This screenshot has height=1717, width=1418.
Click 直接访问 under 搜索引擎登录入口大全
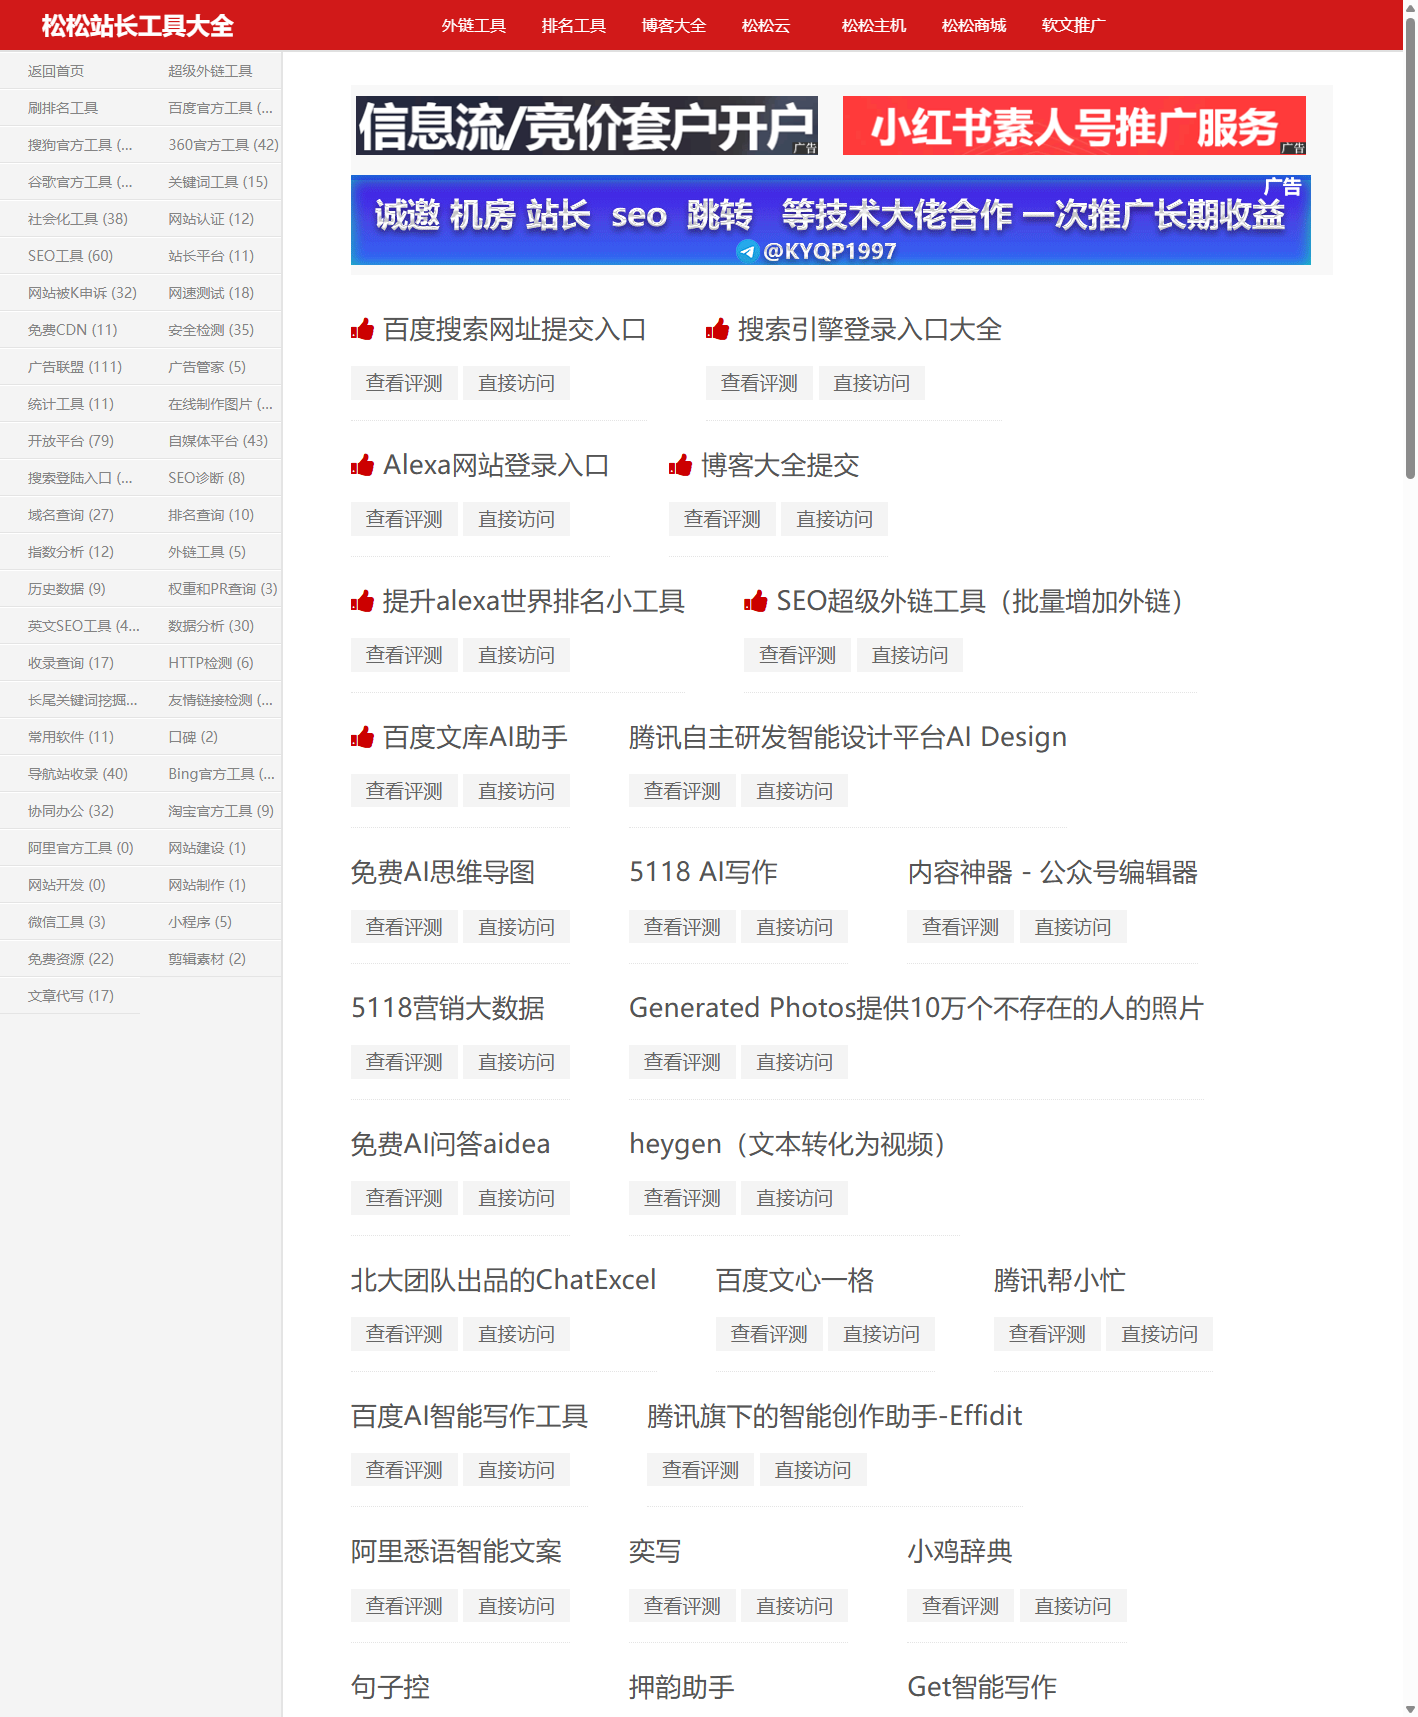pos(871,383)
